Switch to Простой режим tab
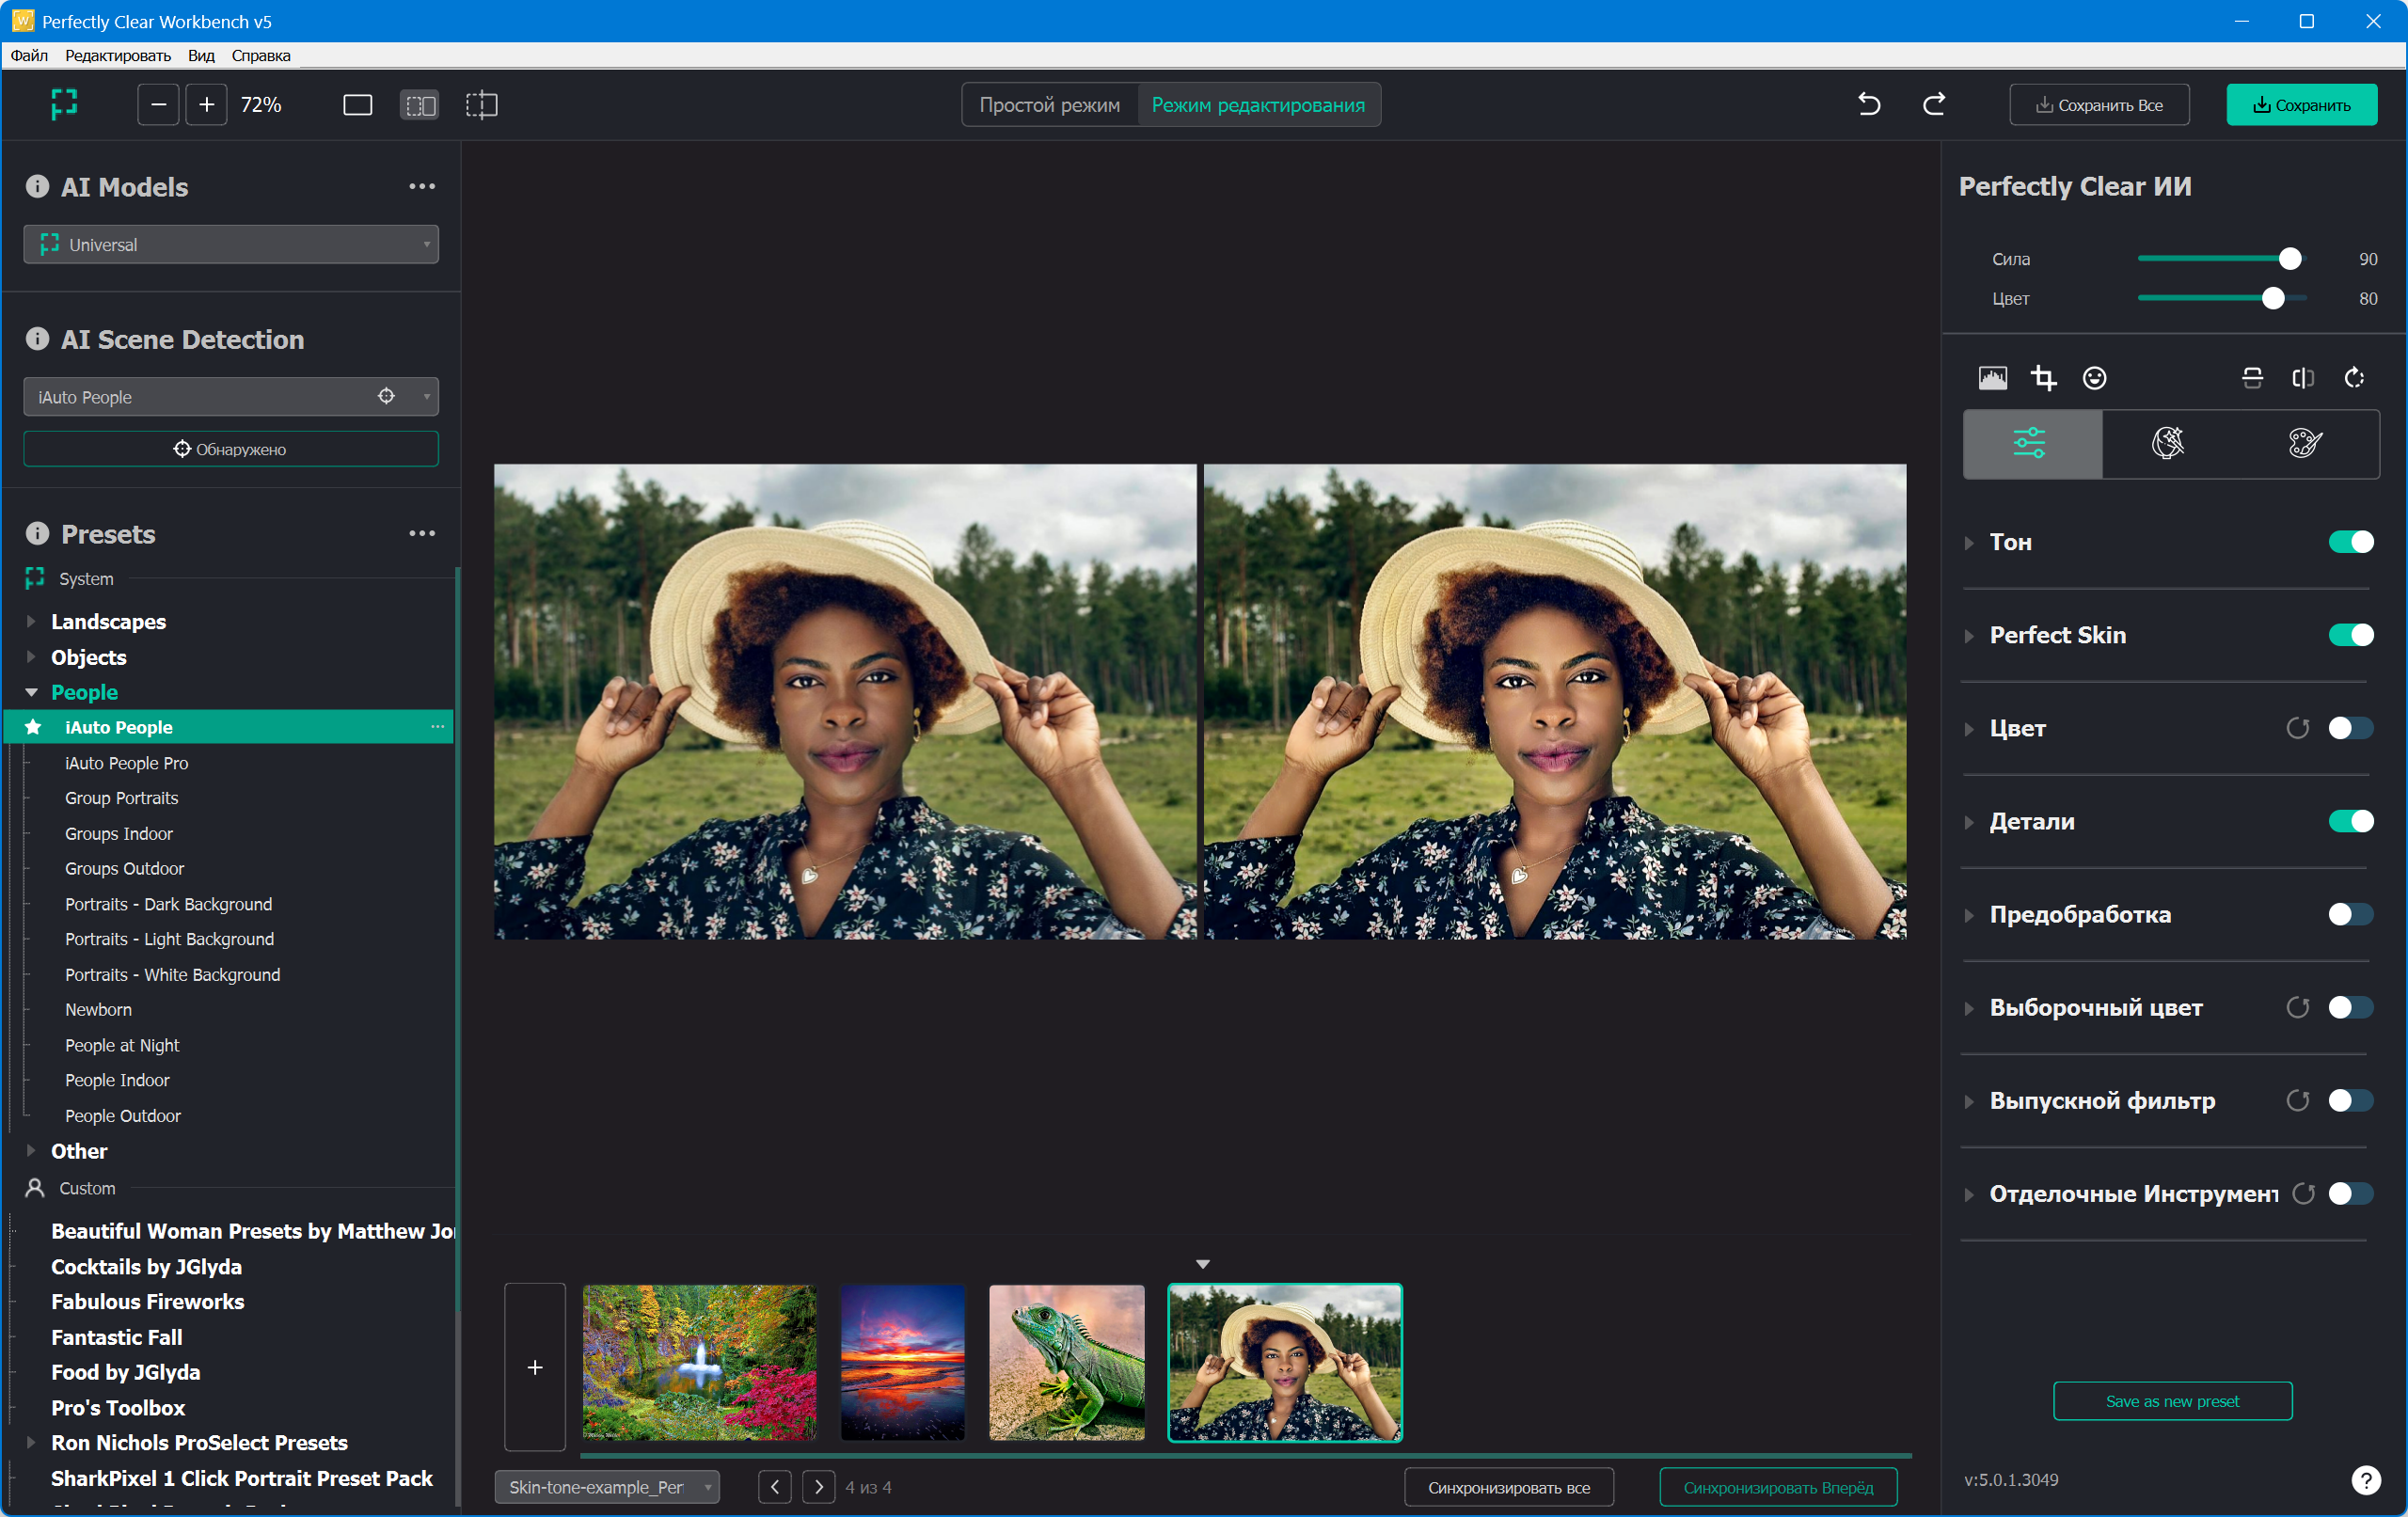This screenshot has height=1517, width=2408. tap(1049, 105)
